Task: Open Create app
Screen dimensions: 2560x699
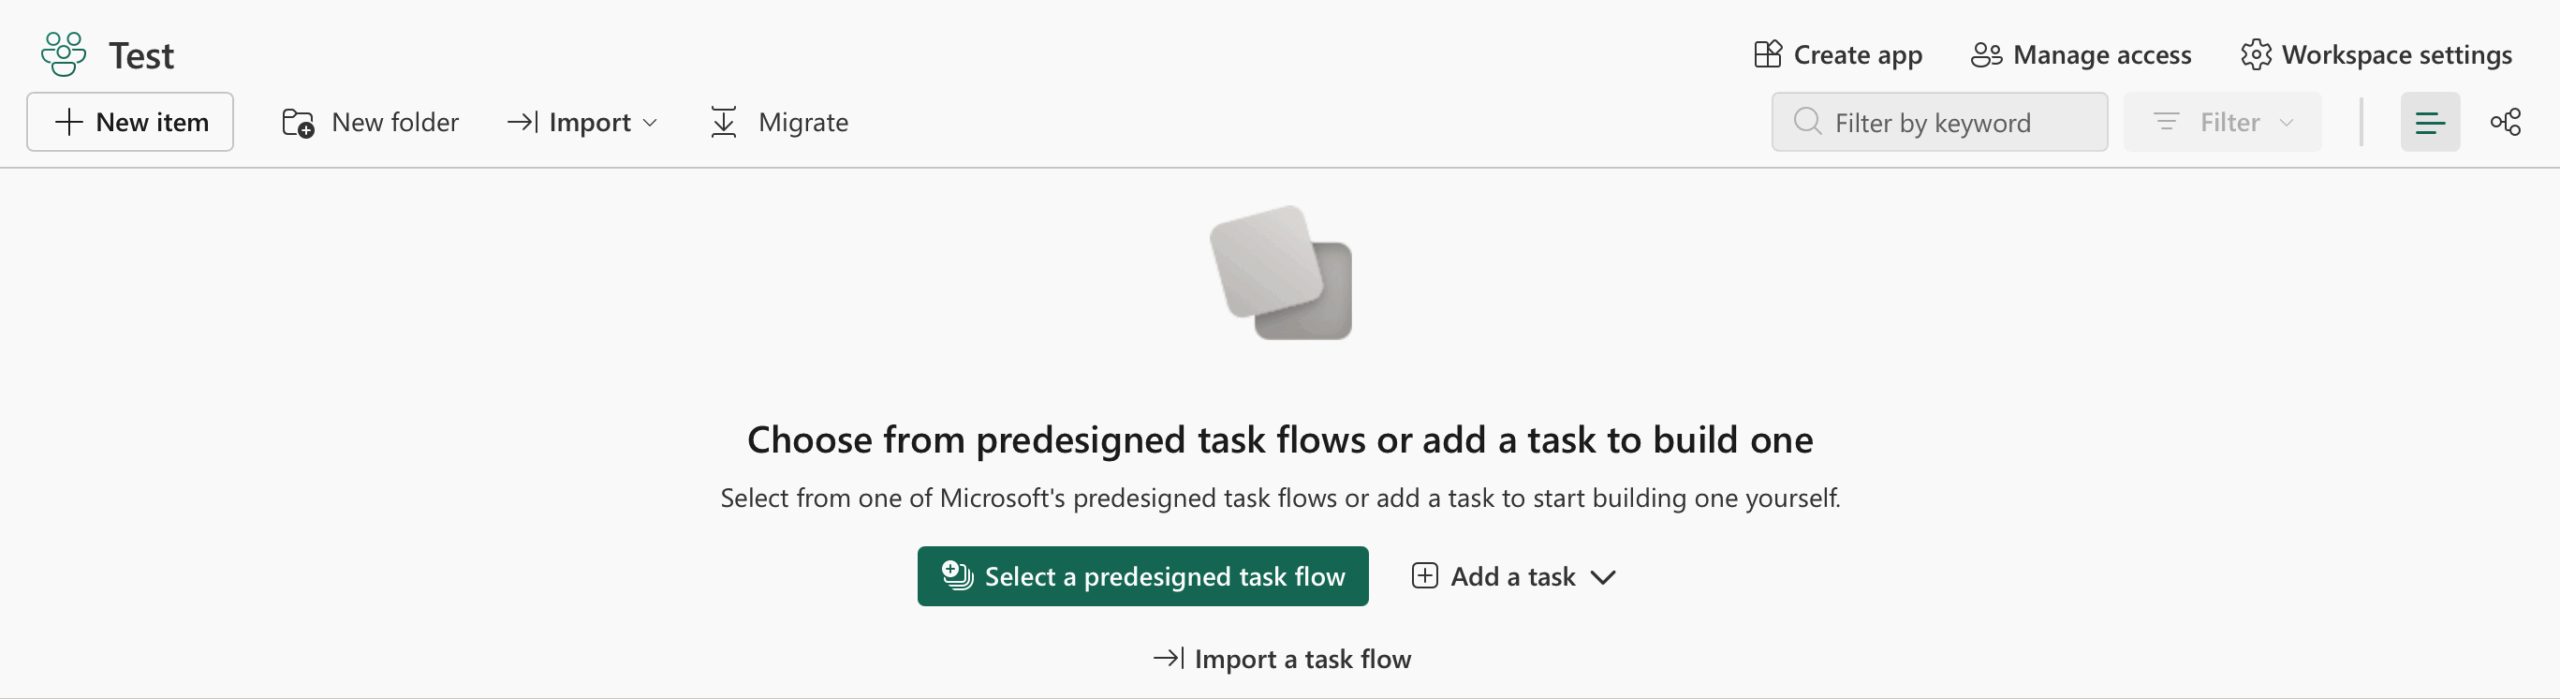Action: 1838,55
